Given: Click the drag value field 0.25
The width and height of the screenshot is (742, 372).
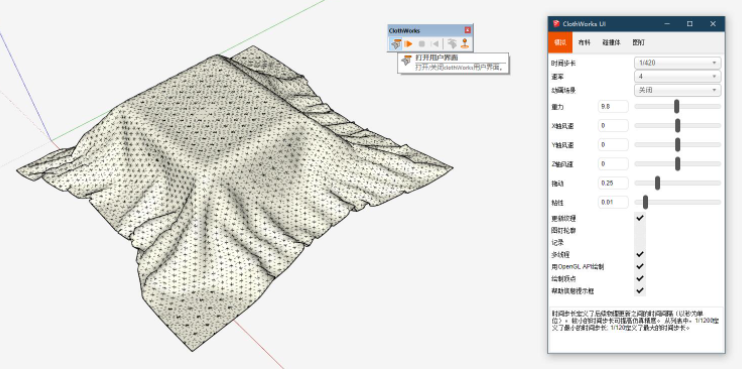Looking at the screenshot, I should (613, 183).
